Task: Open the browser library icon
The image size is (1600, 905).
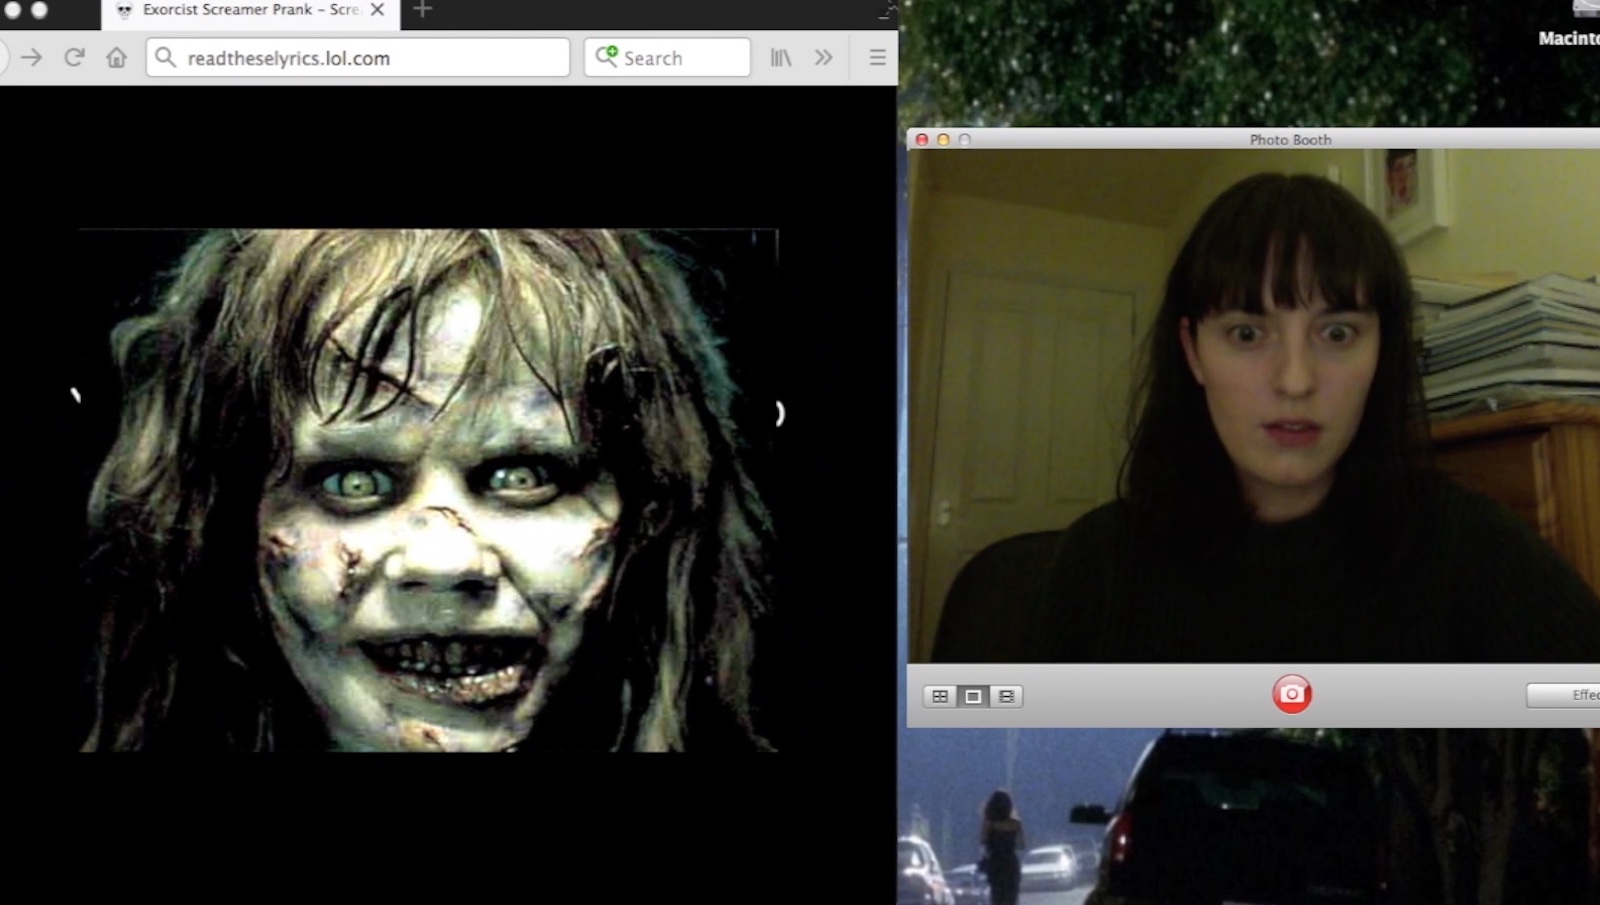Action: (781, 58)
